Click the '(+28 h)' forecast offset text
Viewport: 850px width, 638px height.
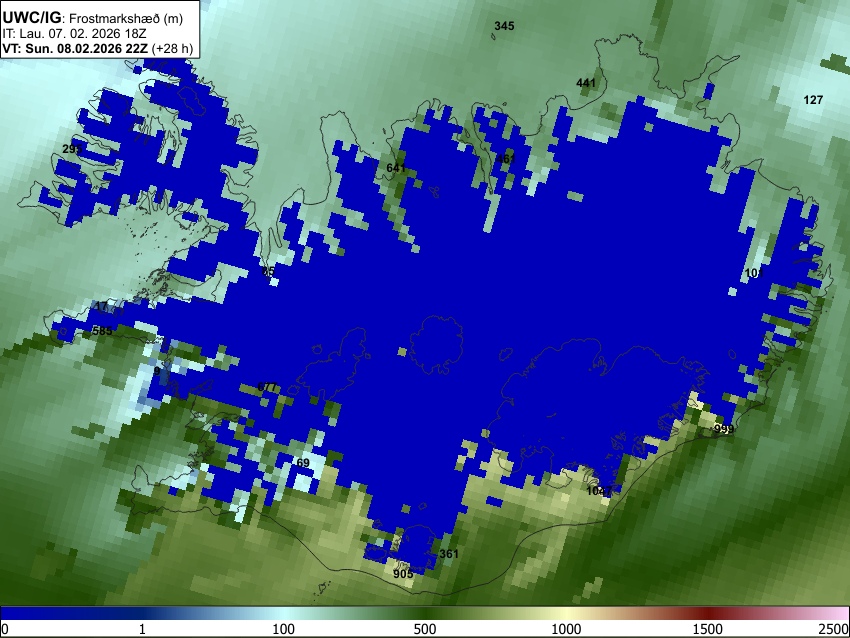tap(172, 48)
